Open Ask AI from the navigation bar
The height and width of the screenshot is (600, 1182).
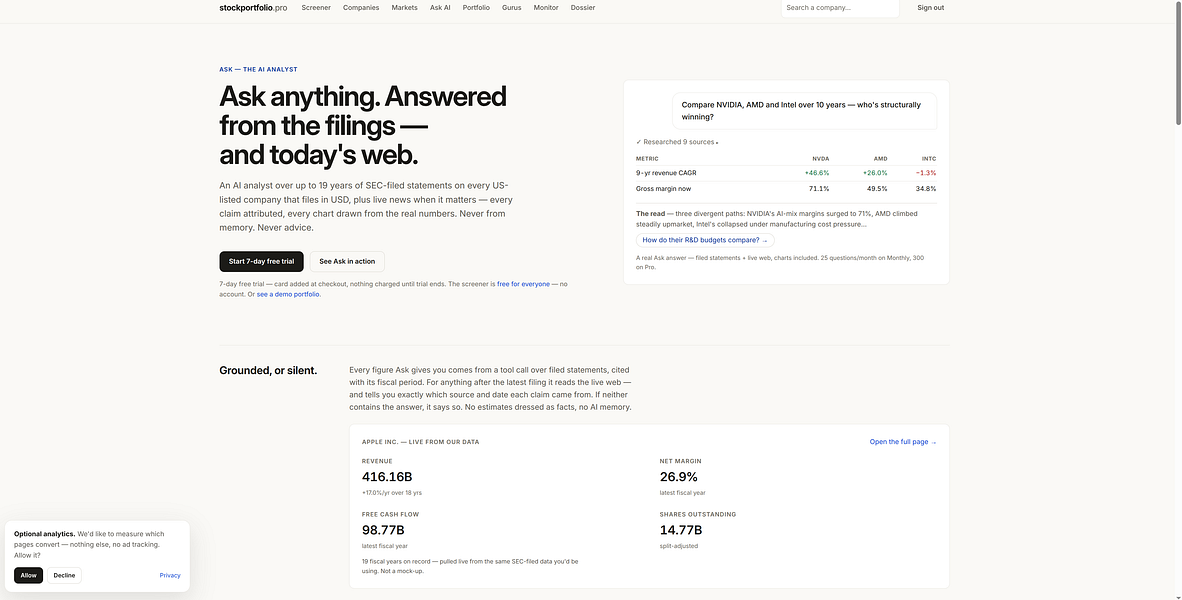(x=440, y=8)
